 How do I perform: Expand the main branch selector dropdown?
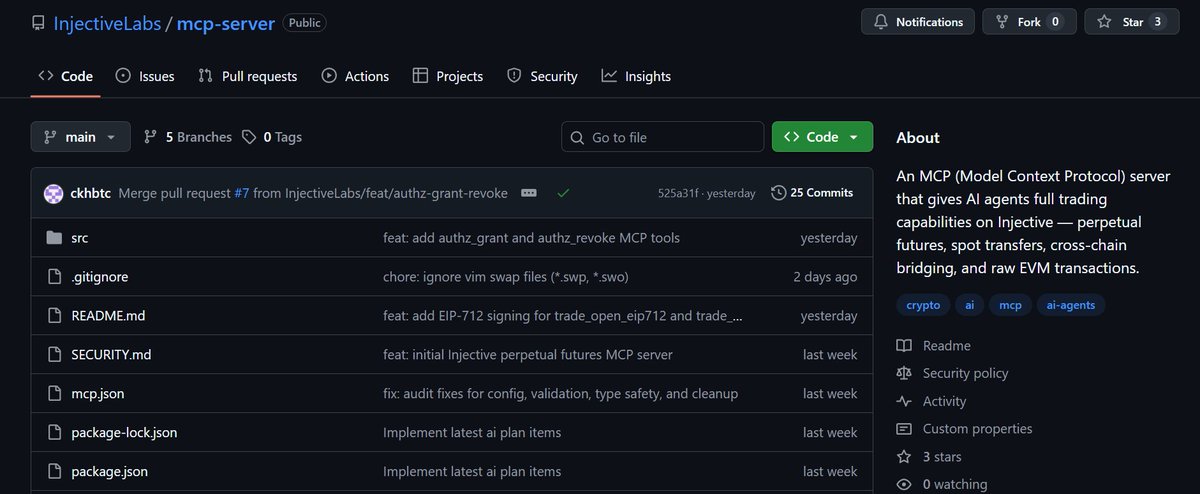[80, 137]
